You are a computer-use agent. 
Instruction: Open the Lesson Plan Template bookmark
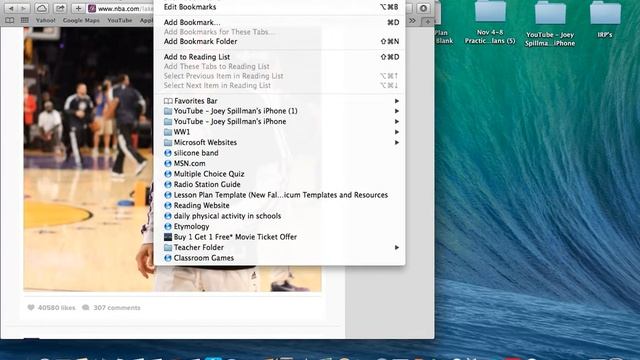click(x=280, y=195)
